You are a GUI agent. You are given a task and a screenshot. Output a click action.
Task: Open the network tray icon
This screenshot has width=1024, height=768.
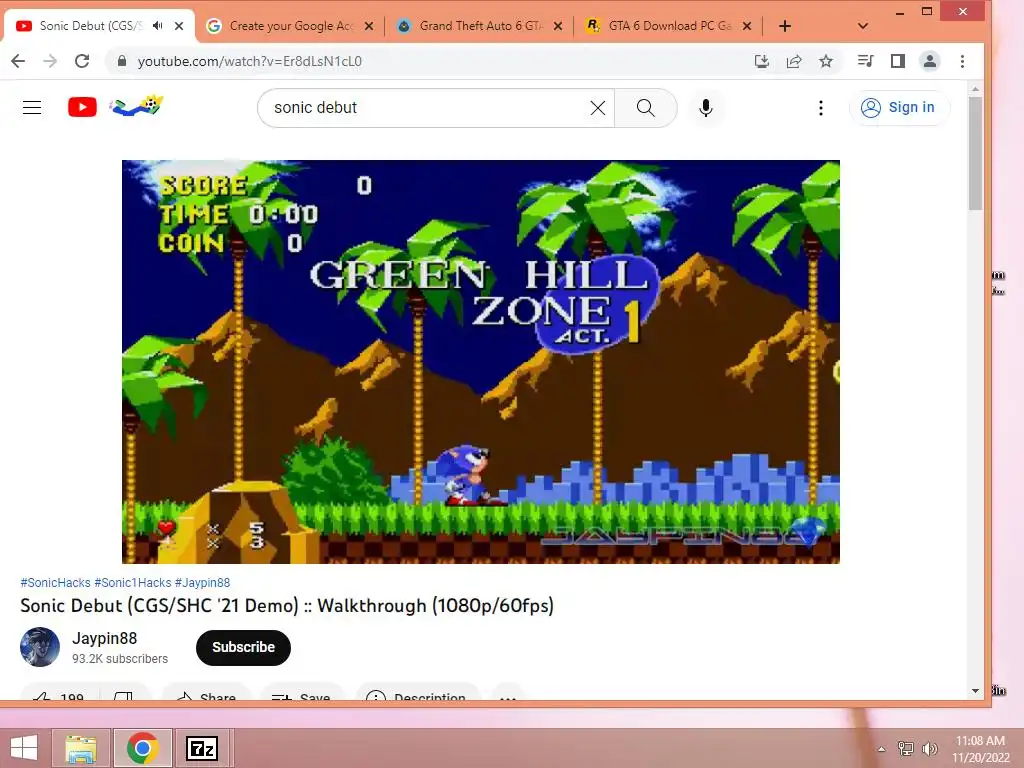[x=906, y=748]
